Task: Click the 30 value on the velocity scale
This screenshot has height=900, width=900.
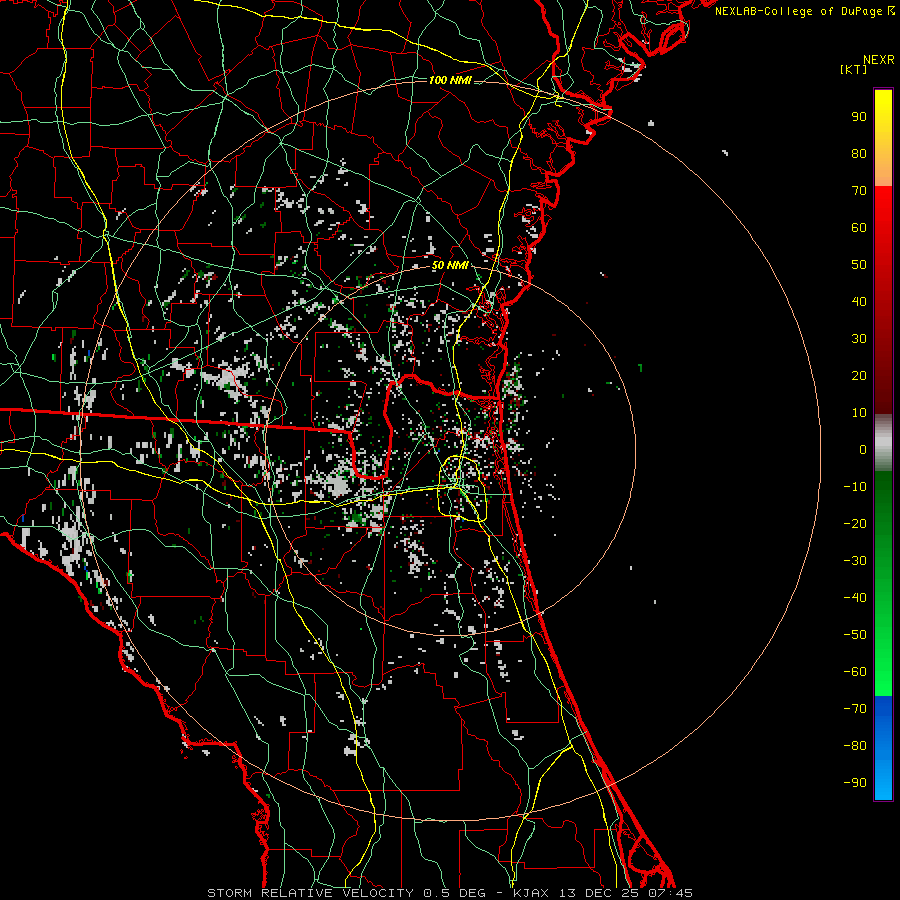Action: pos(859,339)
